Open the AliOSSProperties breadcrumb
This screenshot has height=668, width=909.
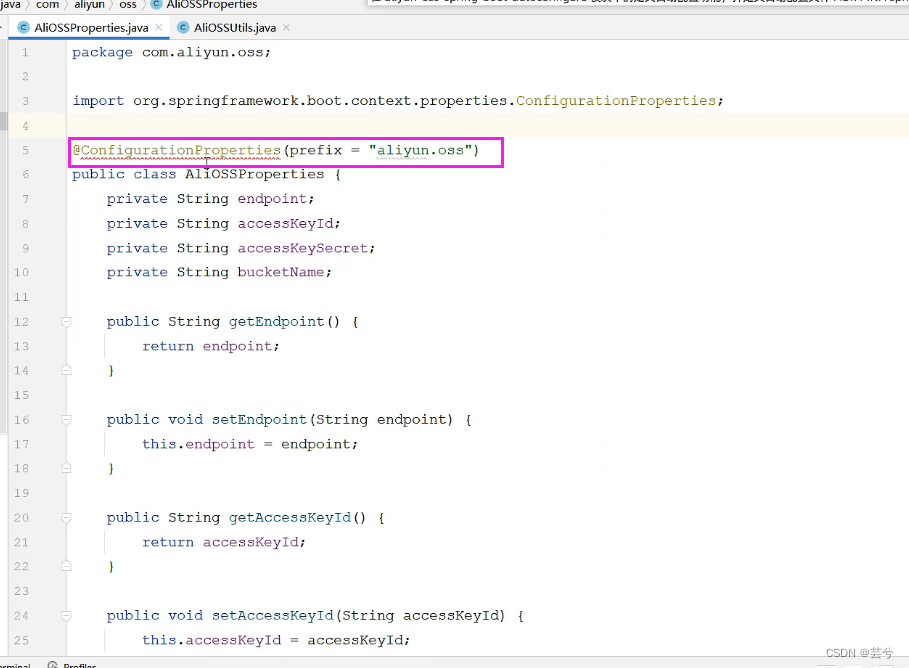pos(212,5)
